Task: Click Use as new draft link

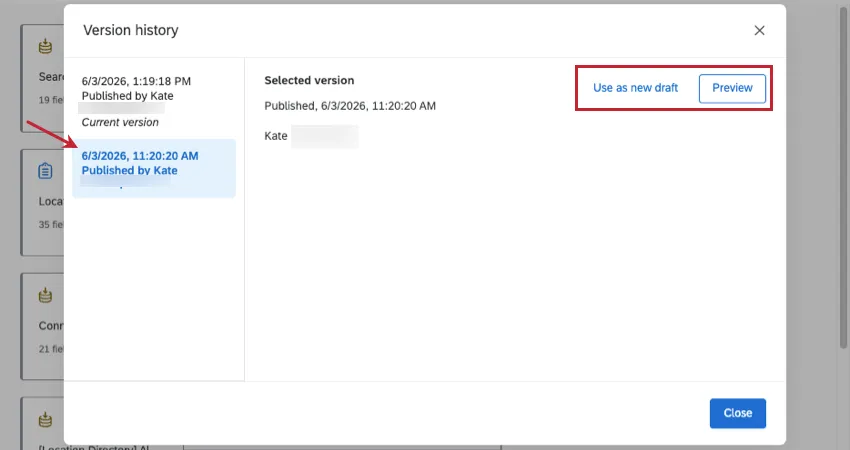Action: coord(635,88)
